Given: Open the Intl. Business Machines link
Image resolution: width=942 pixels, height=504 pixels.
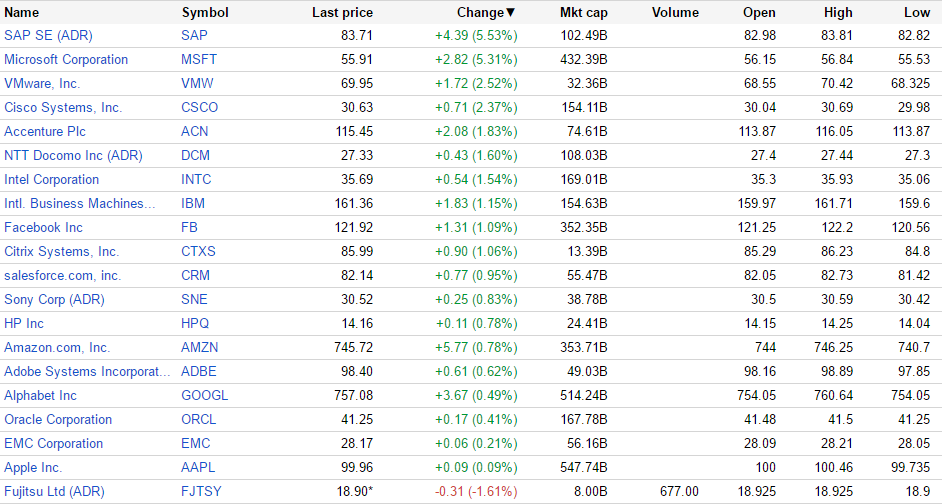Looking at the screenshot, I should (80, 203).
